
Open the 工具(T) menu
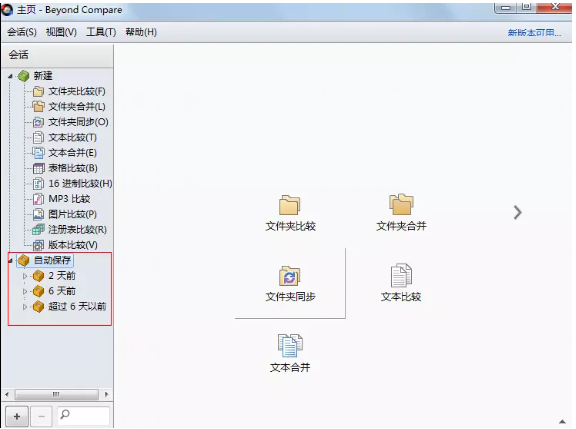(101, 32)
